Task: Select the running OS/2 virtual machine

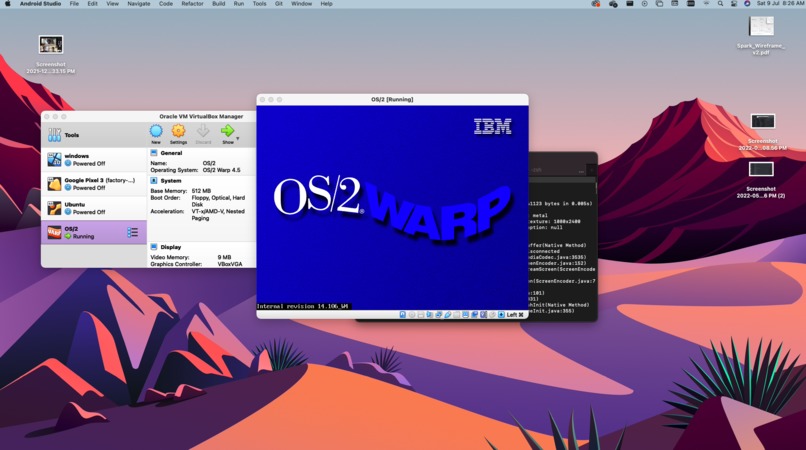Action: [94, 232]
